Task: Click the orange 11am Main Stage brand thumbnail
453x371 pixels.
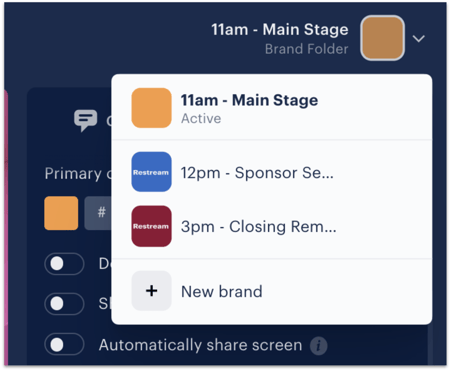Action: pos(152,108)
